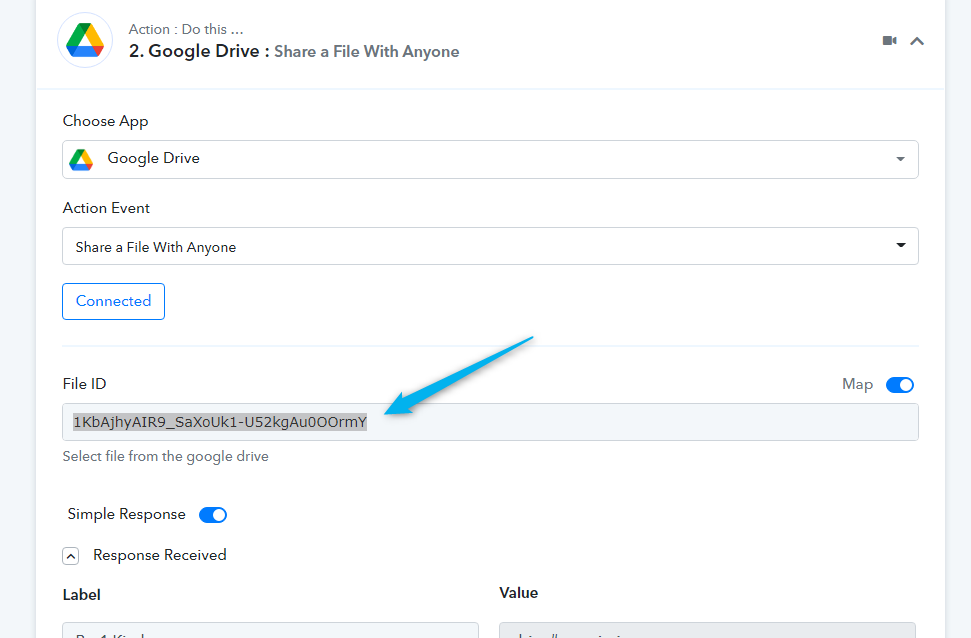The image size is (971, 638).
Task: Click the Map label beside the switch
Action: click(x=857, y=384)
